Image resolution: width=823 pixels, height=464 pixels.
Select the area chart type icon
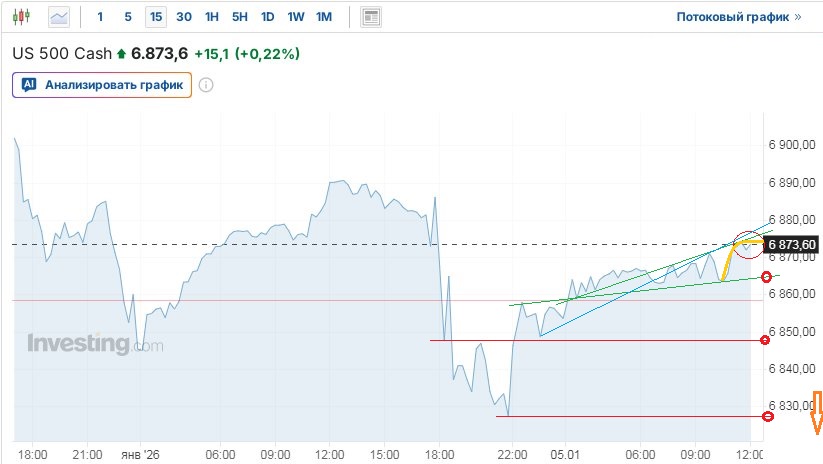60,17
